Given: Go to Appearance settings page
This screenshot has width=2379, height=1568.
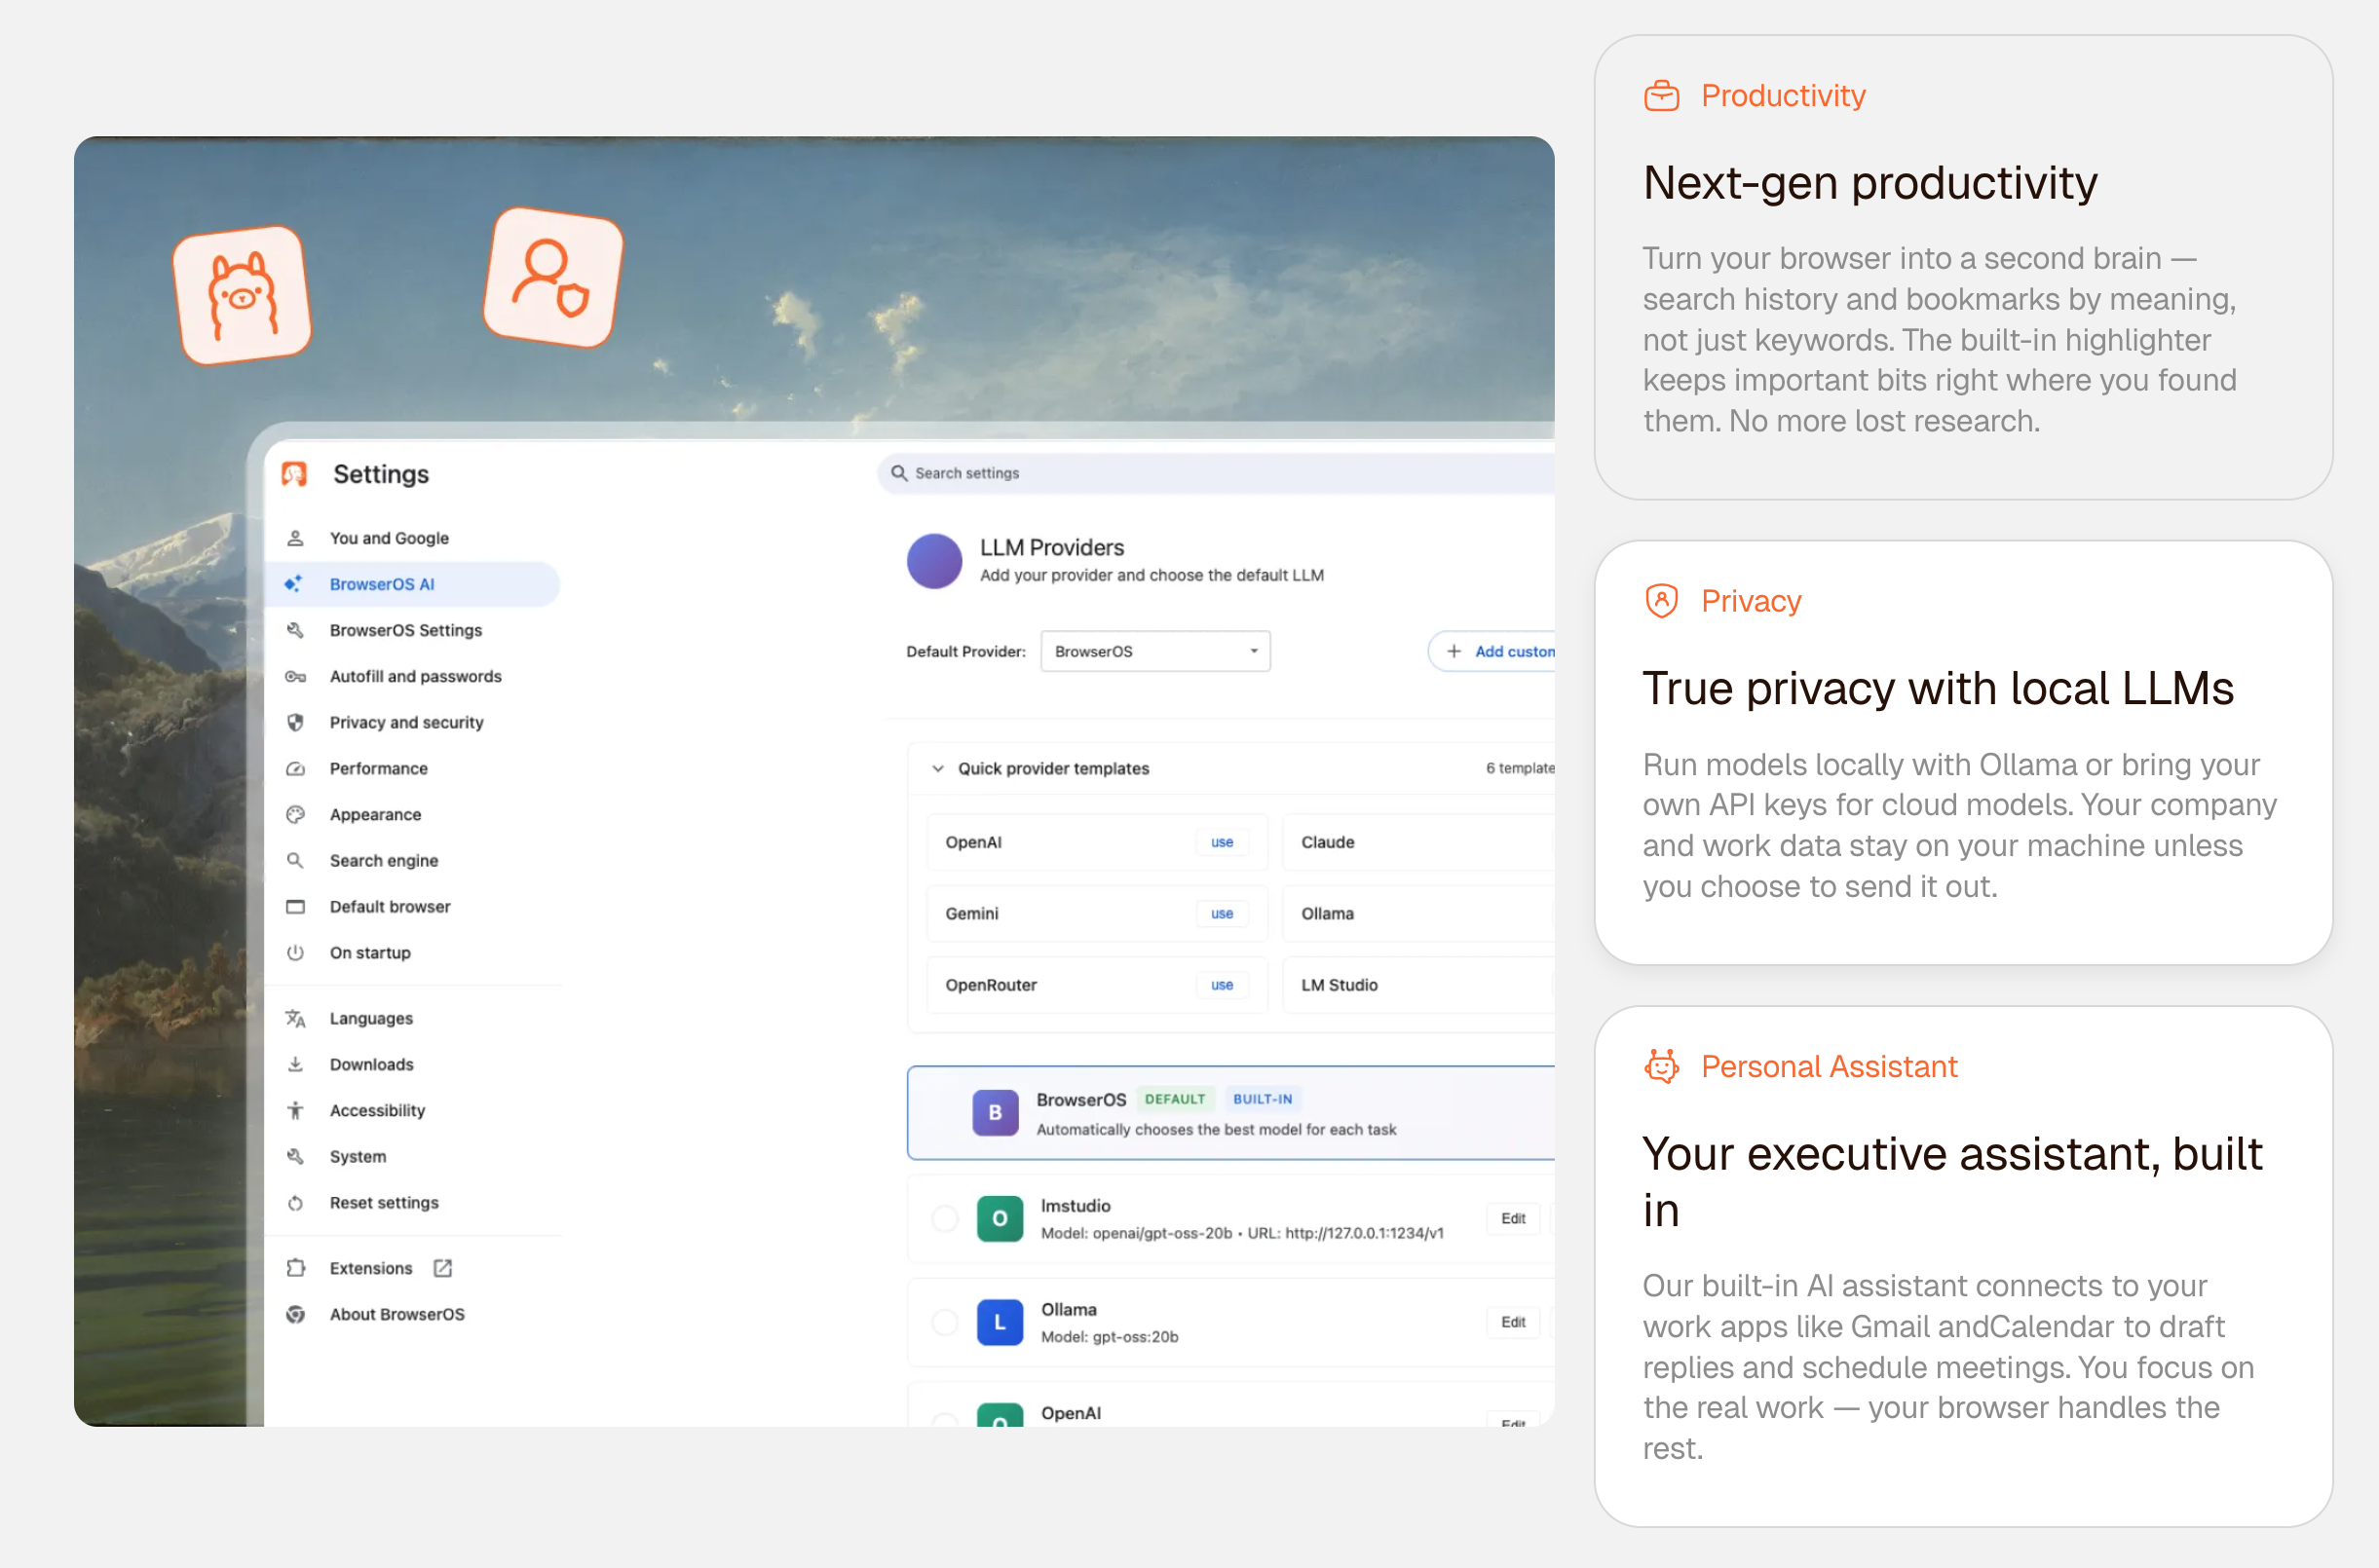Looking at the screenshot, I should (x=375, y=814).
